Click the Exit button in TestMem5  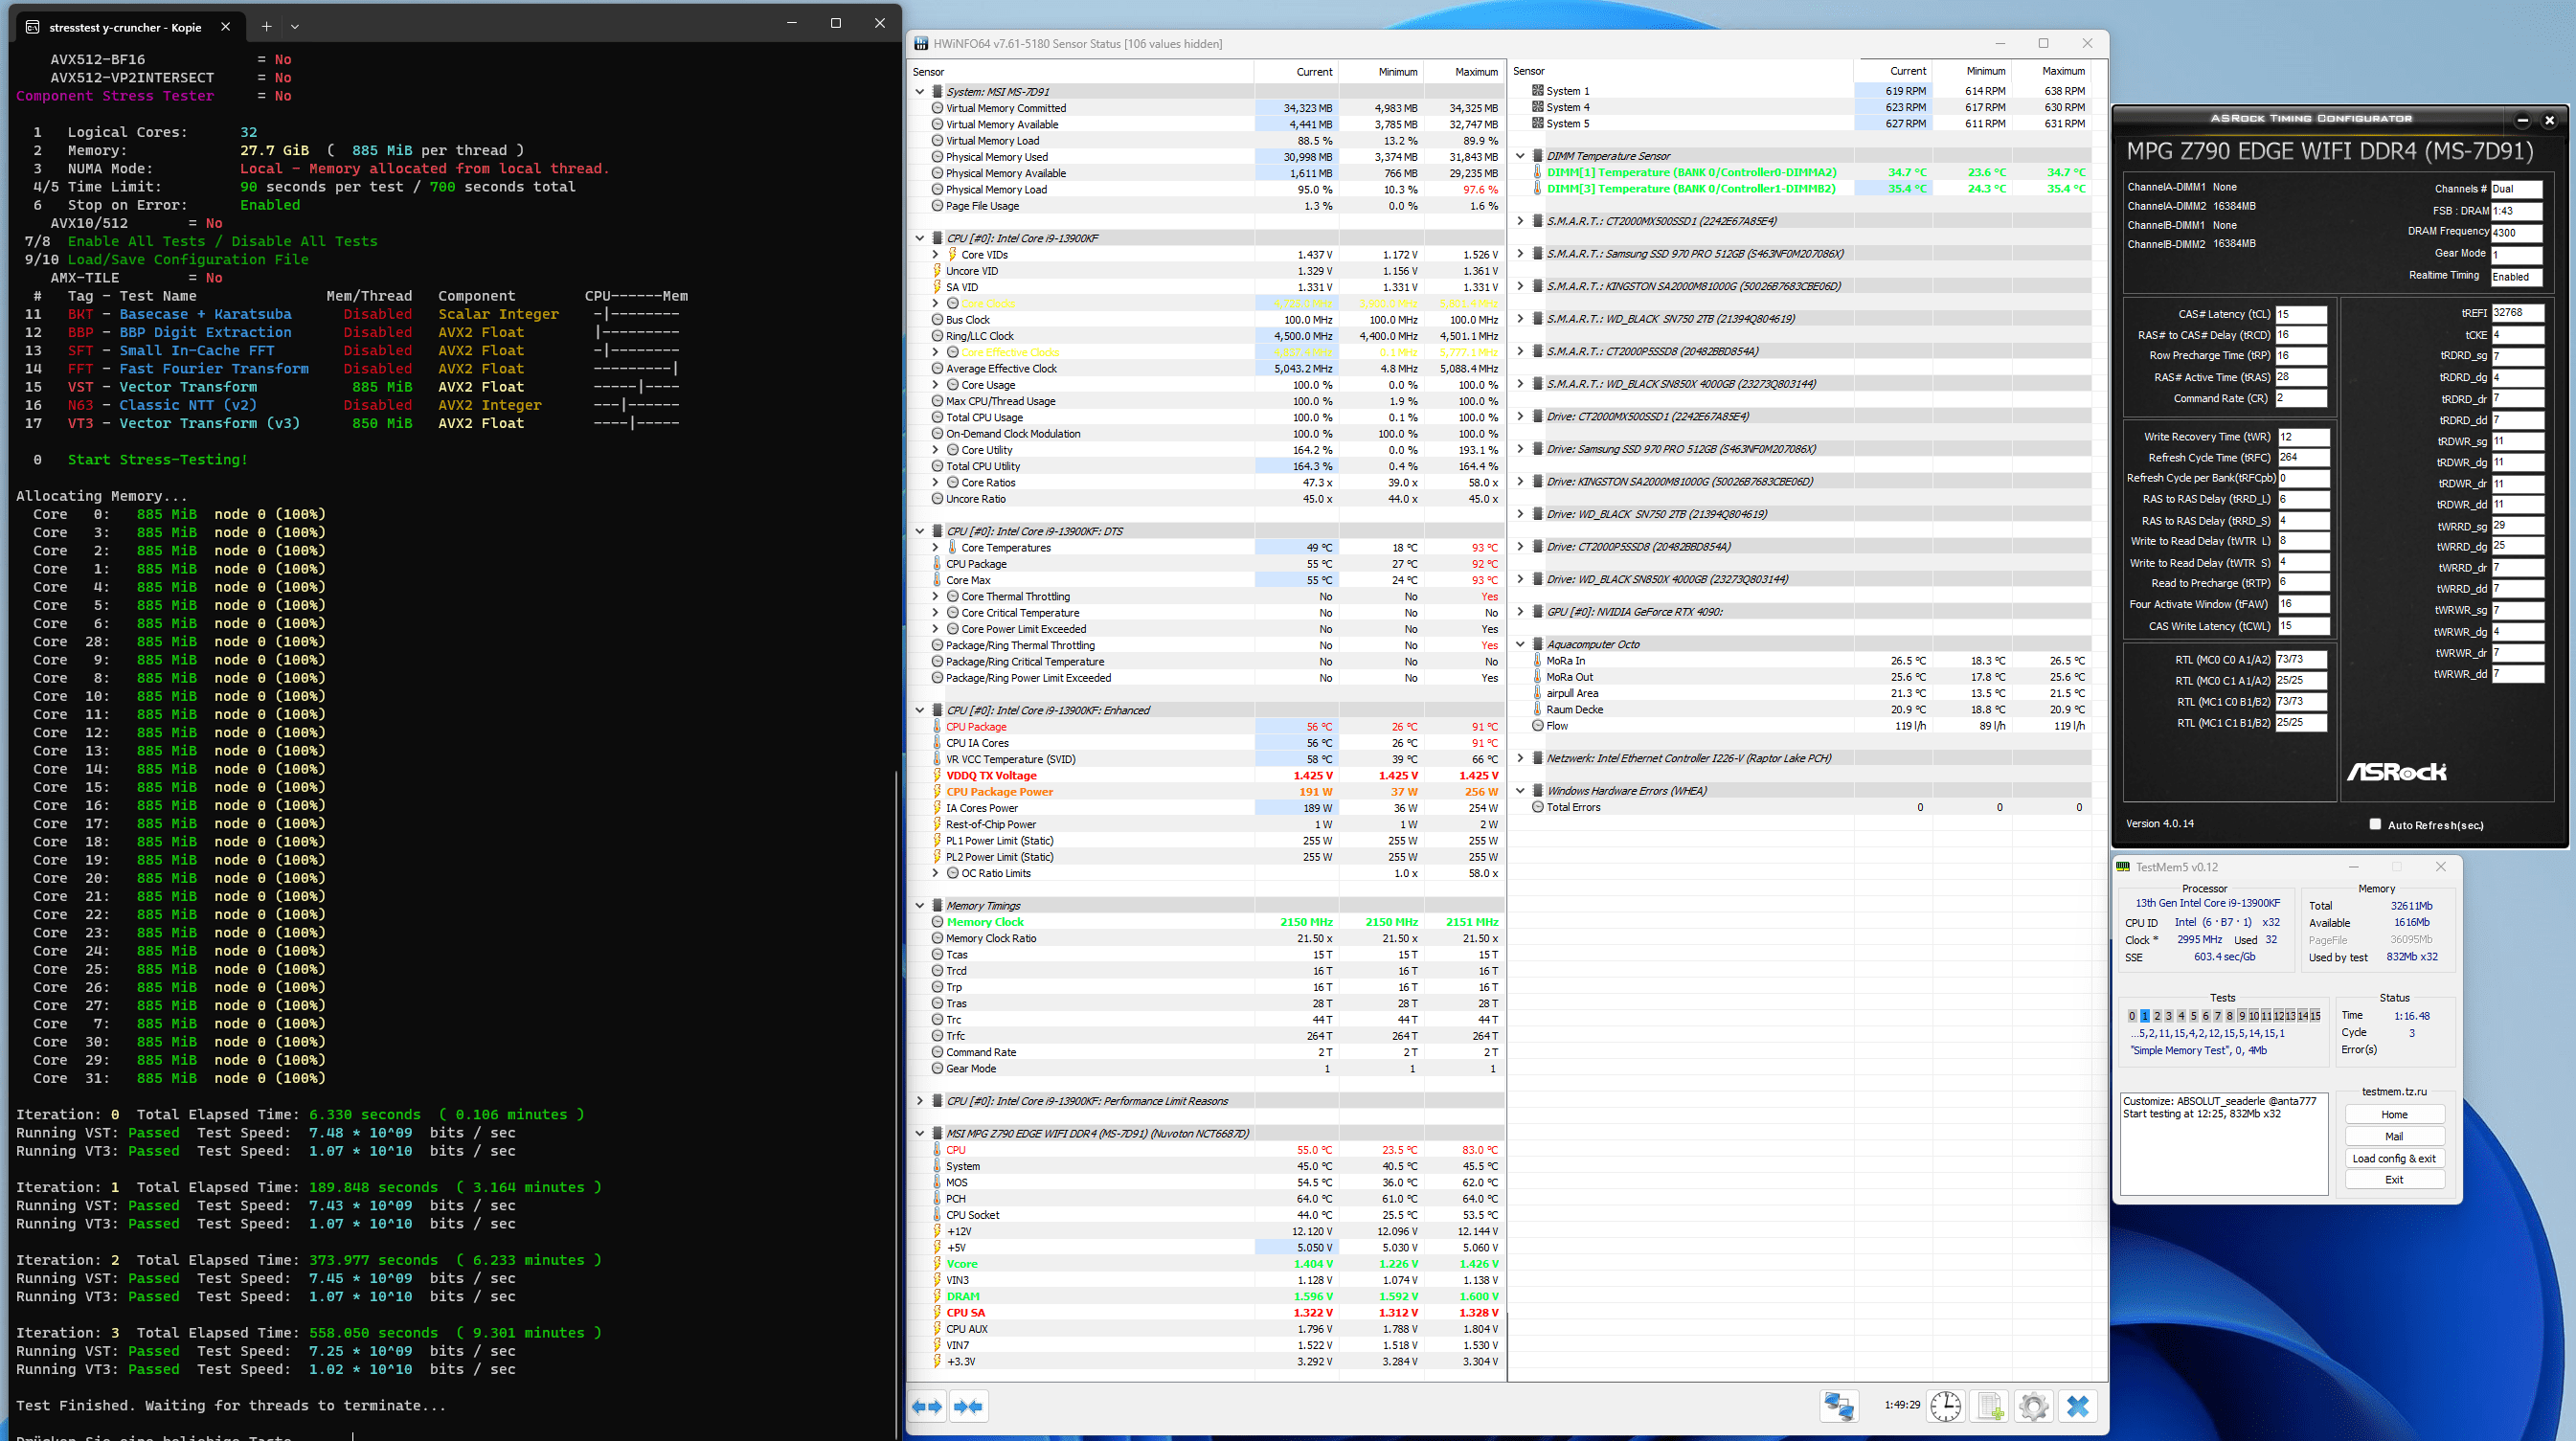coord(2394,1180)
